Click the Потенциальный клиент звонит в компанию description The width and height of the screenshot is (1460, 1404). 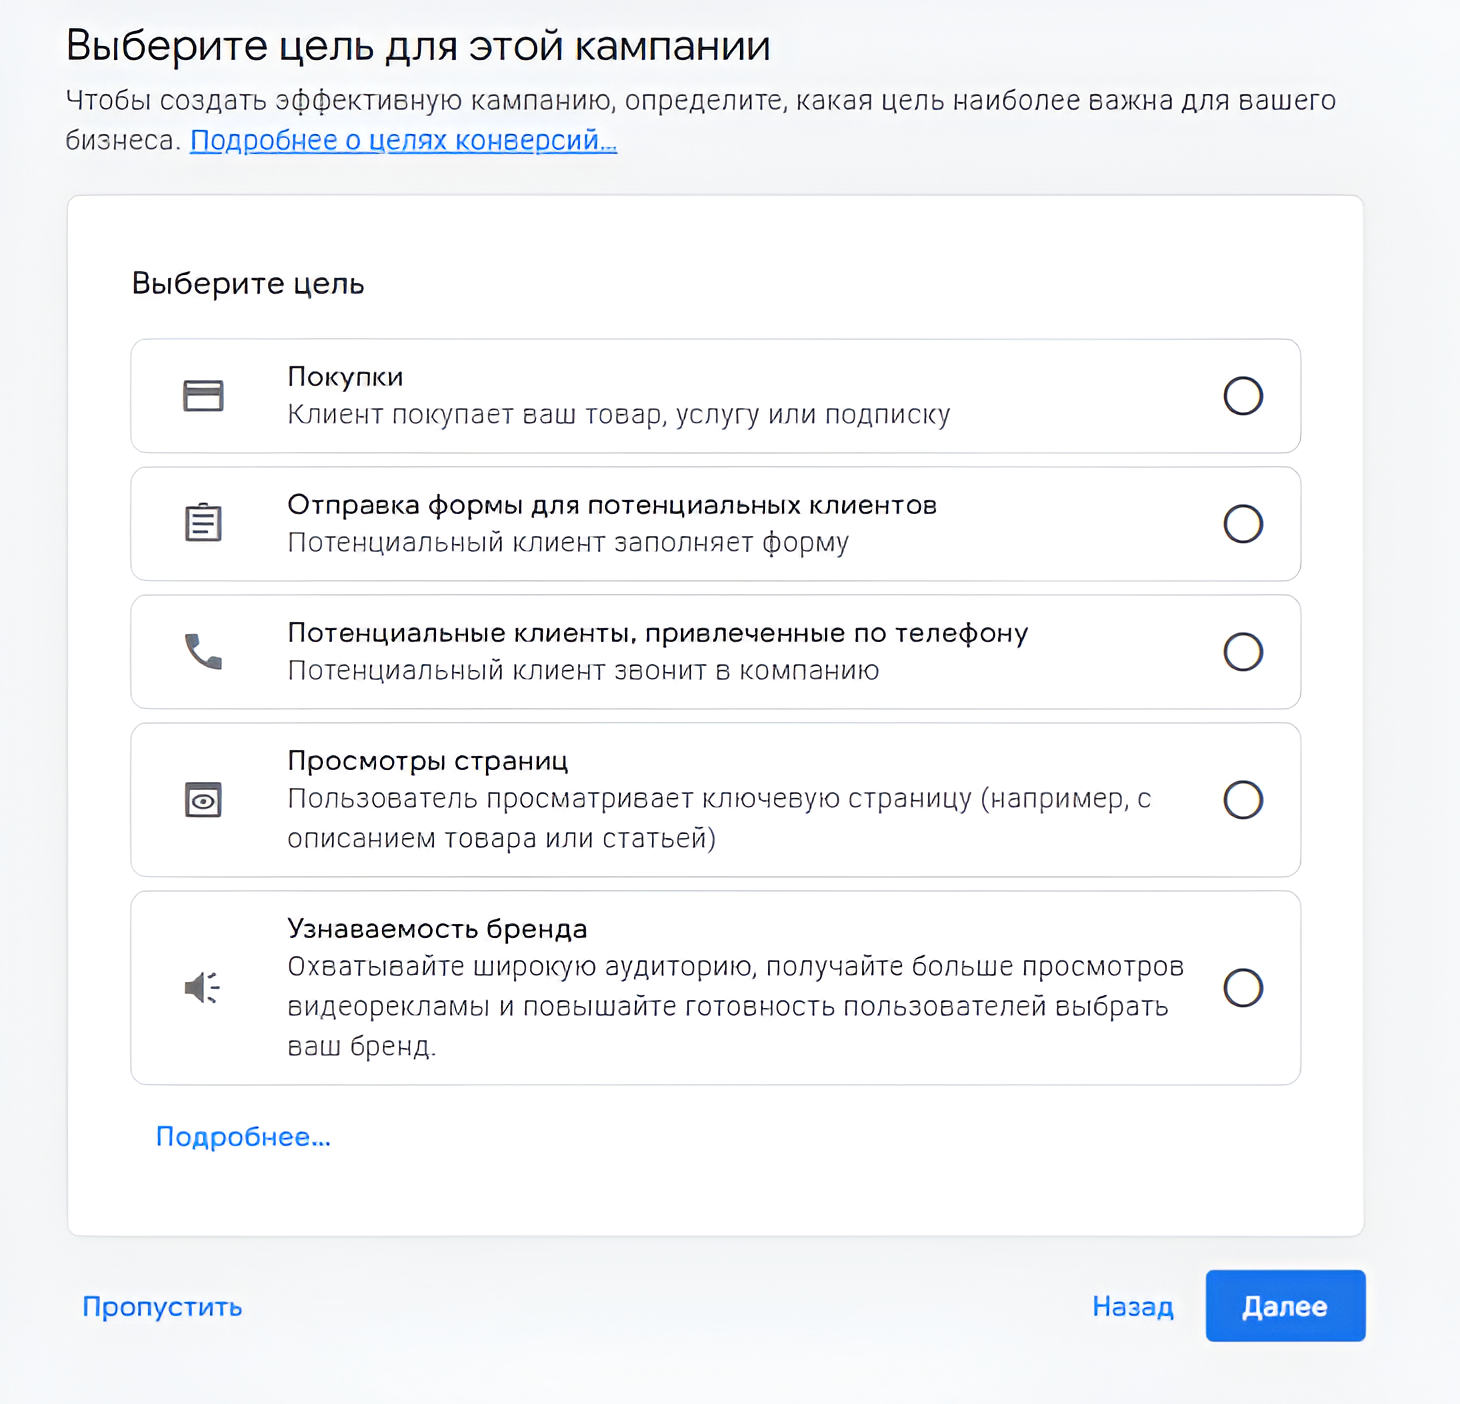point(583,670)
